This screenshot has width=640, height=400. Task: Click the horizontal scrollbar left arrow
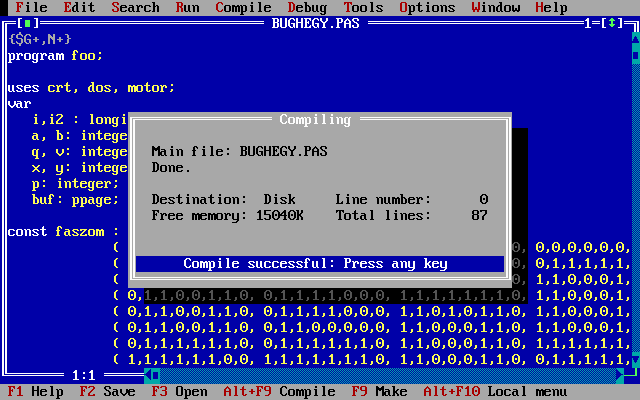148,375
